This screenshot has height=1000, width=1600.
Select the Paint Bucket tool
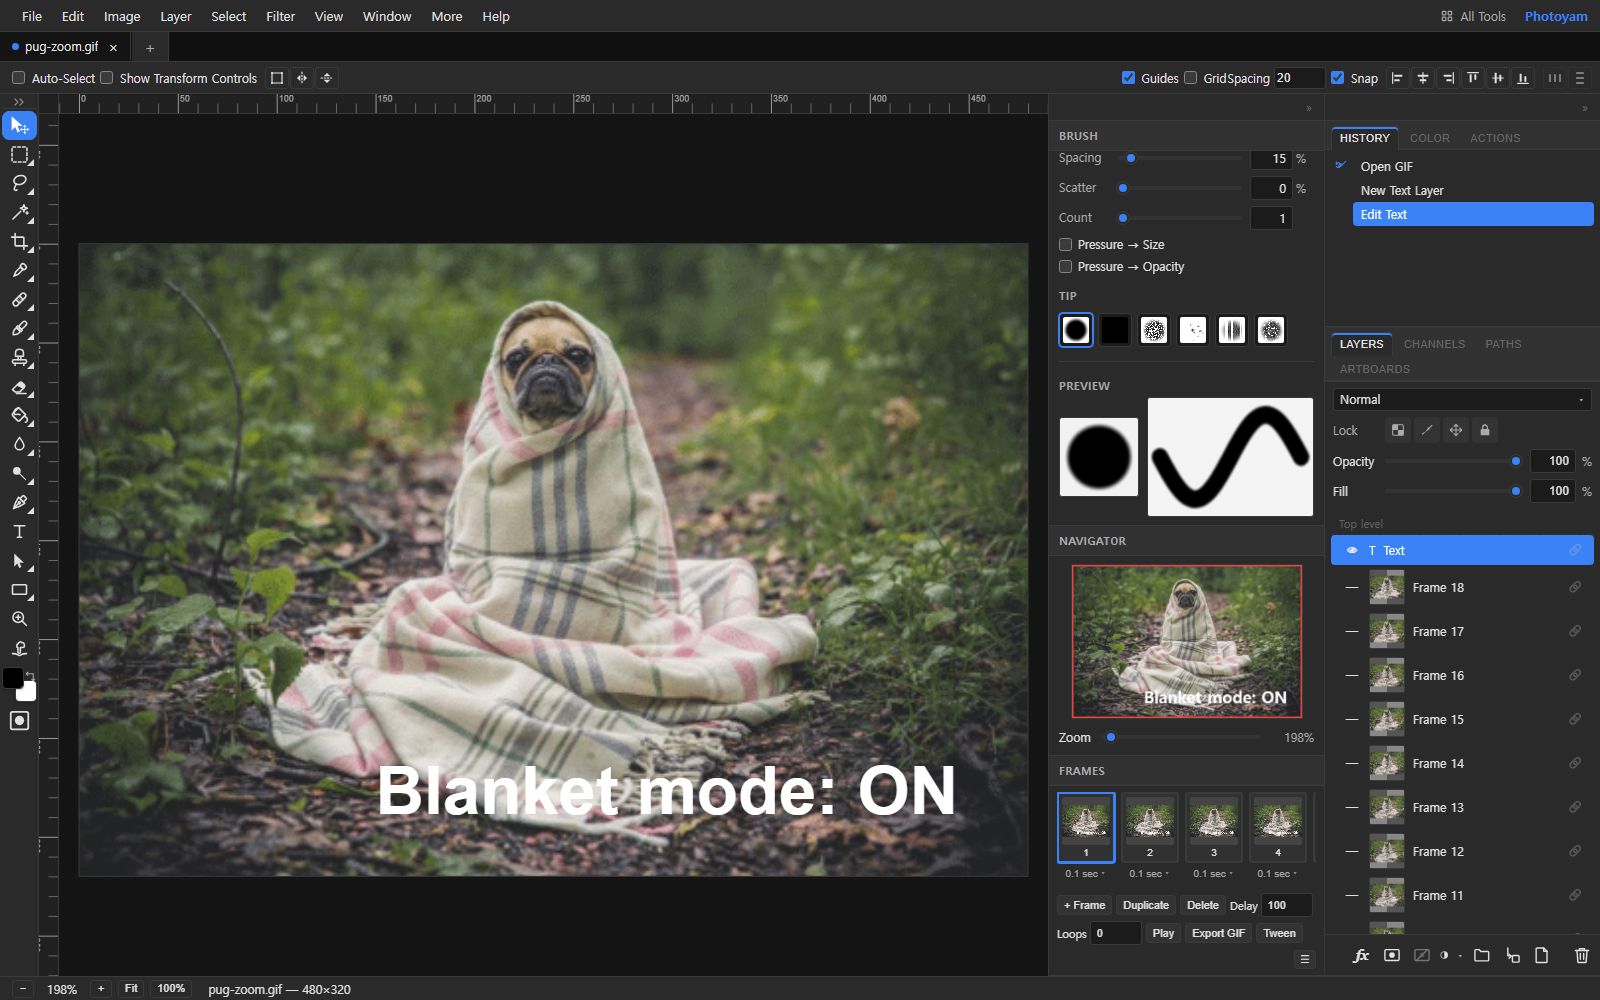point(19,415)
